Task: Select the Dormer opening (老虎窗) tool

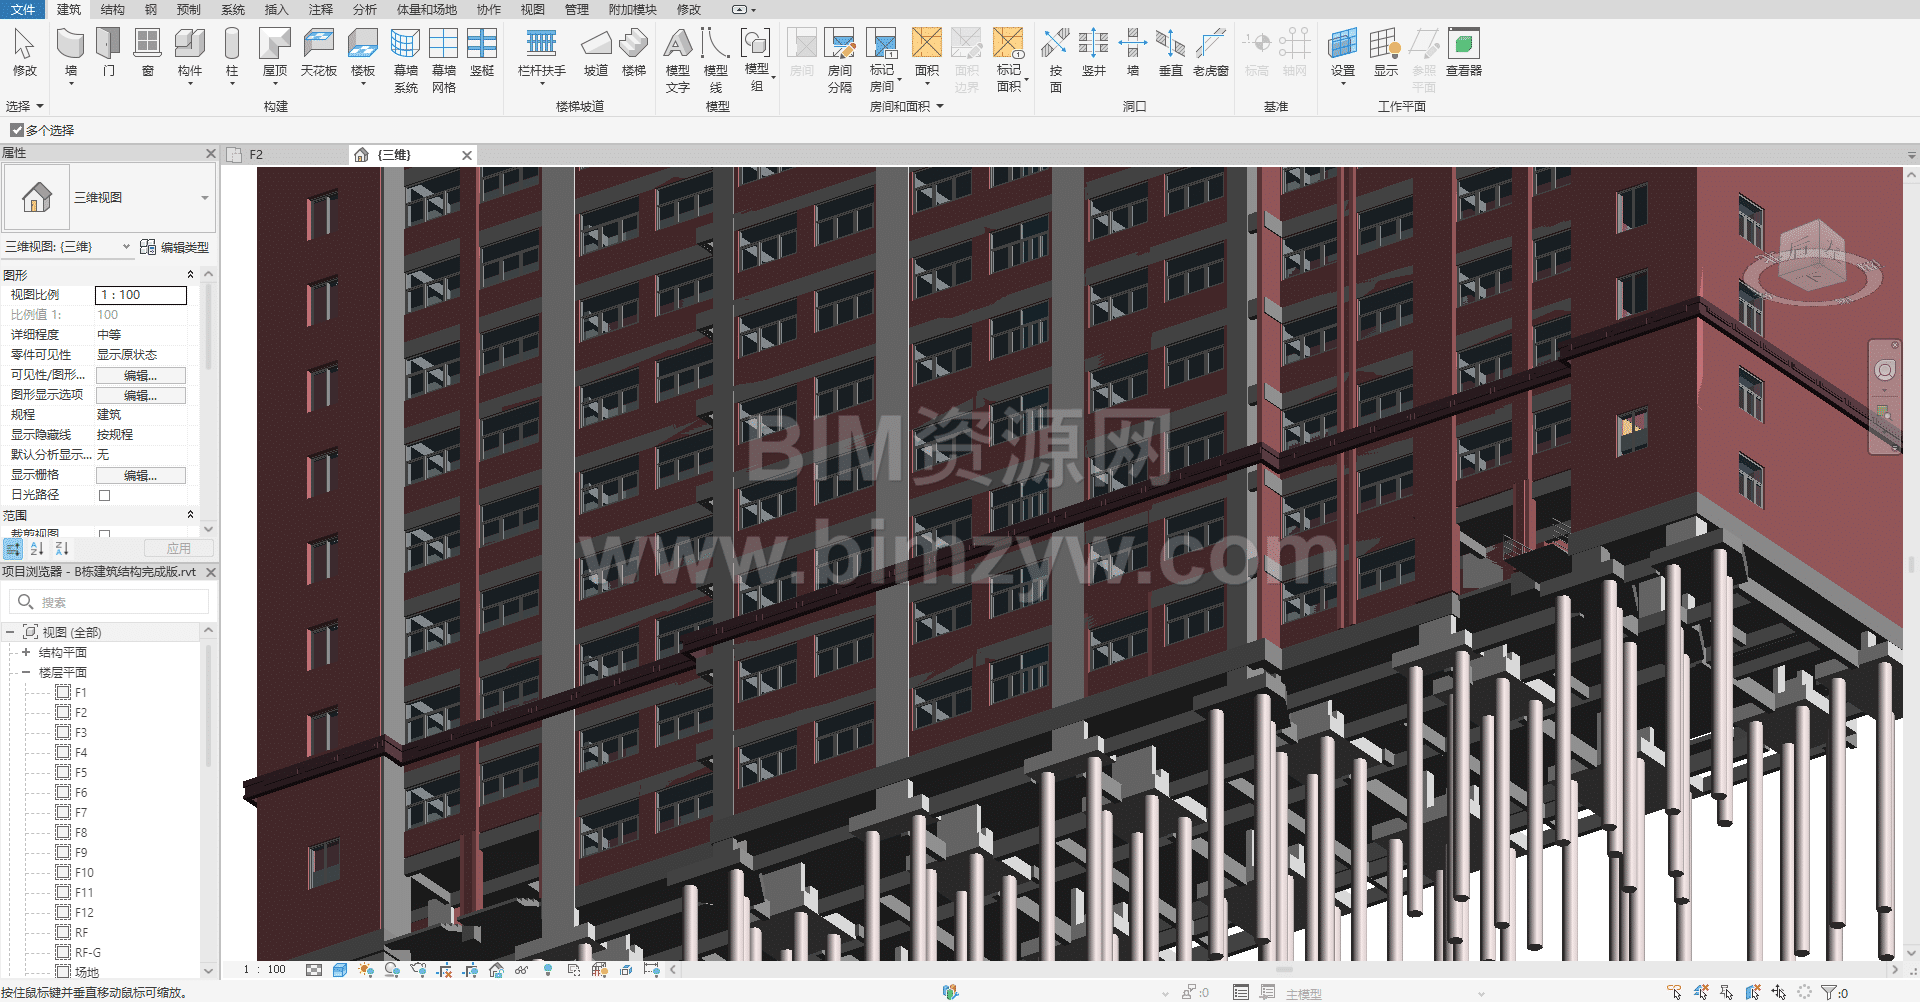Action: 1211,53
